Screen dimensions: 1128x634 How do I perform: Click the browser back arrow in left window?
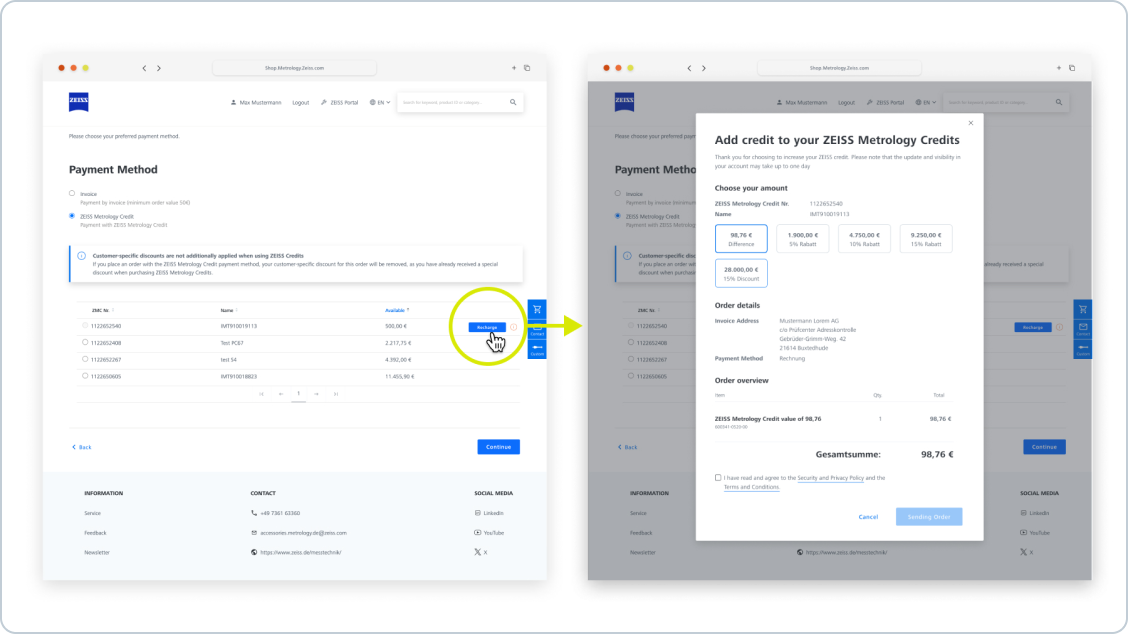point(144,68)
